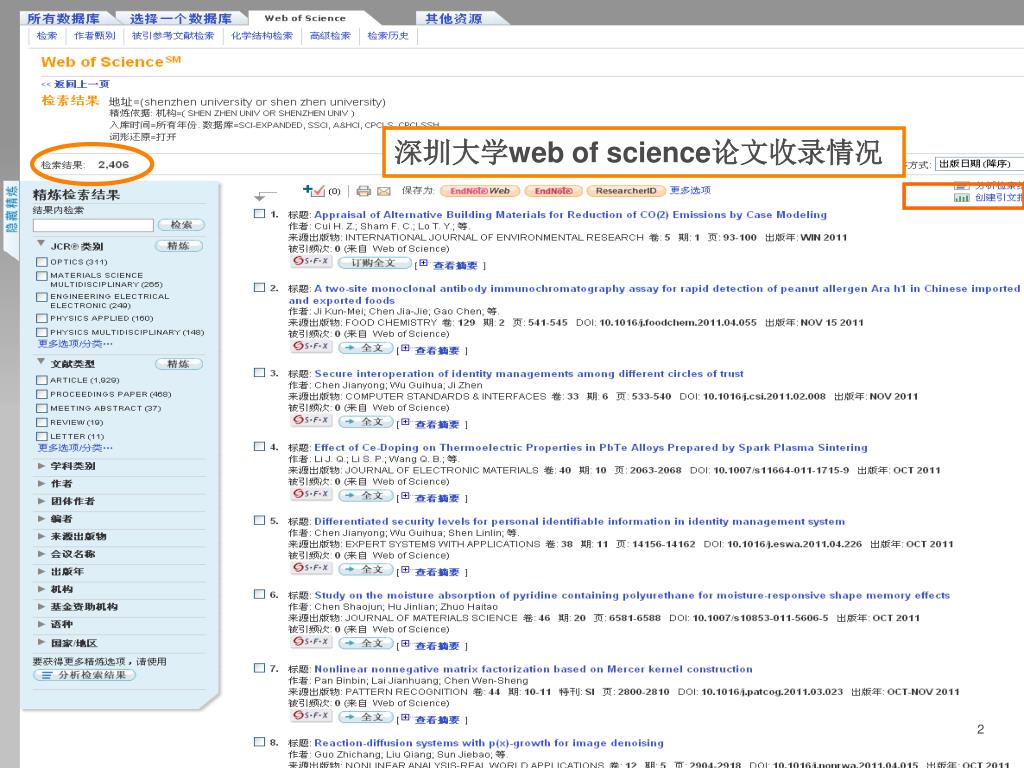Click 更多选项 link after ResearcherID

[x=690, y=190]
